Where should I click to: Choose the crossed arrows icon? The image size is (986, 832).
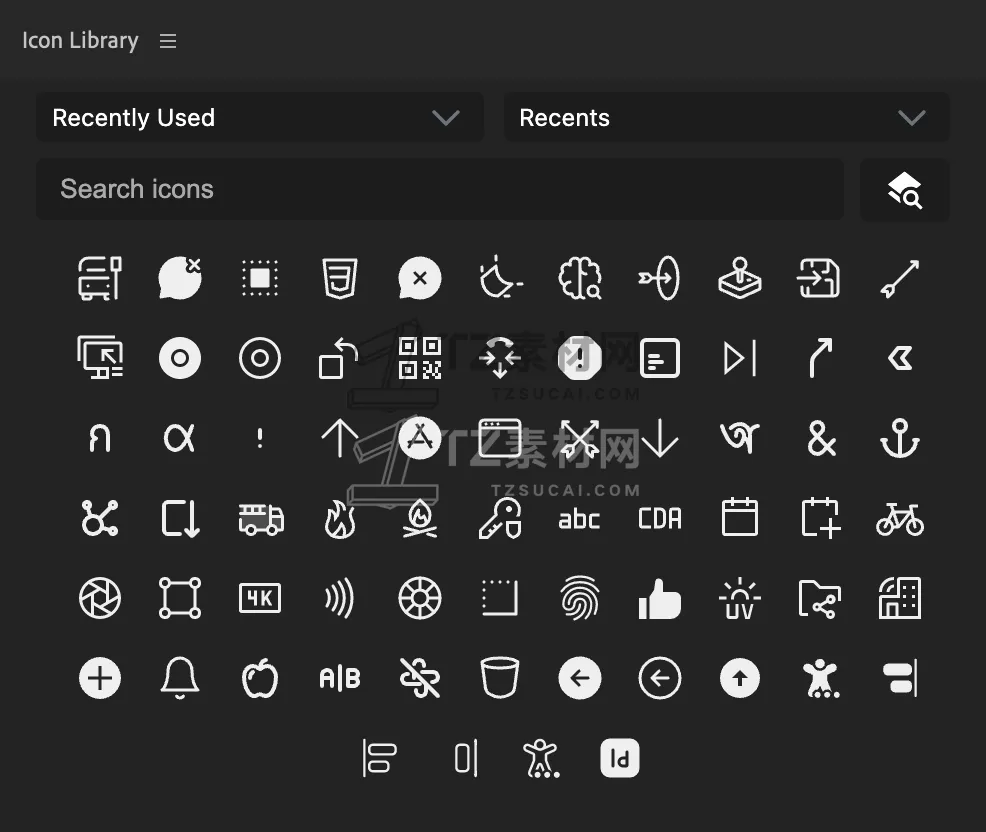click(580, 438)
